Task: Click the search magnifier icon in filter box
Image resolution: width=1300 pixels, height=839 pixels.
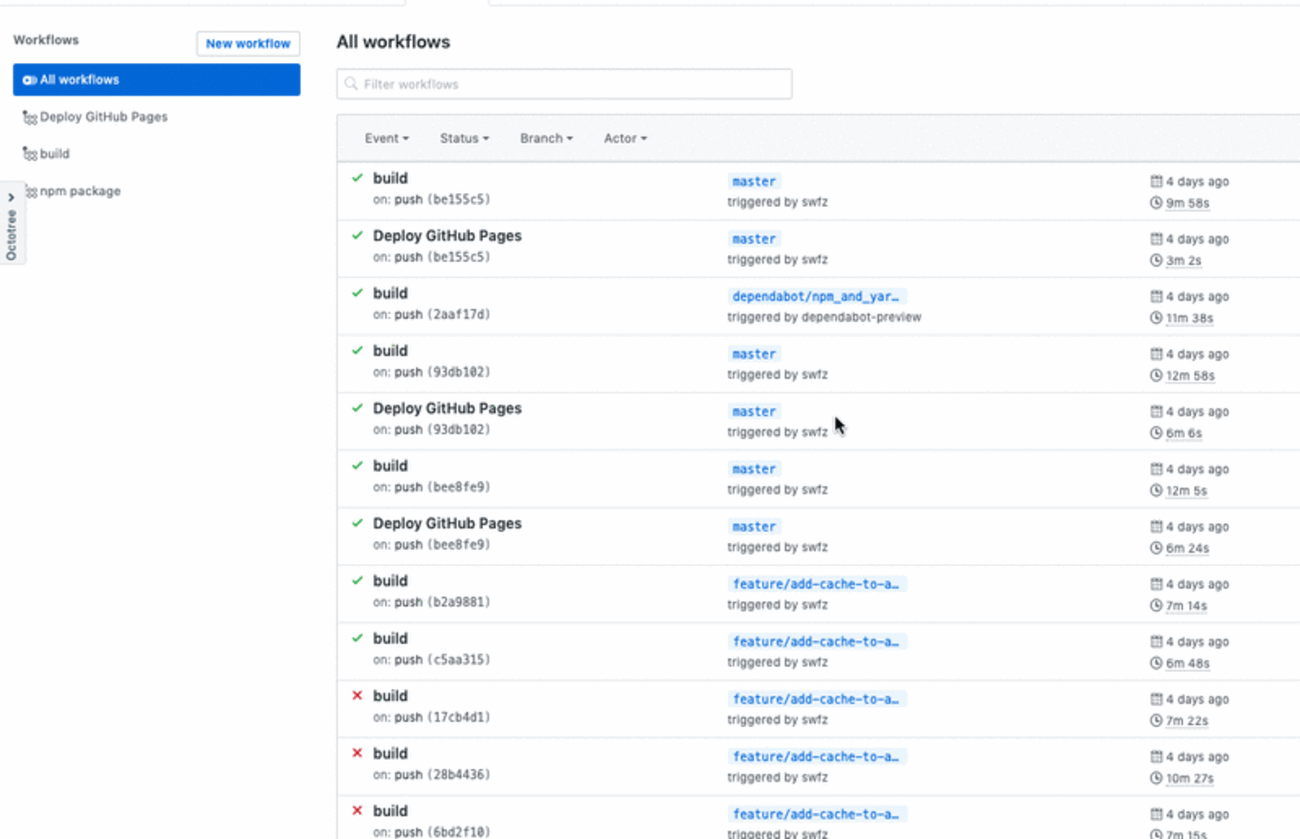Action: click(351, 84)
